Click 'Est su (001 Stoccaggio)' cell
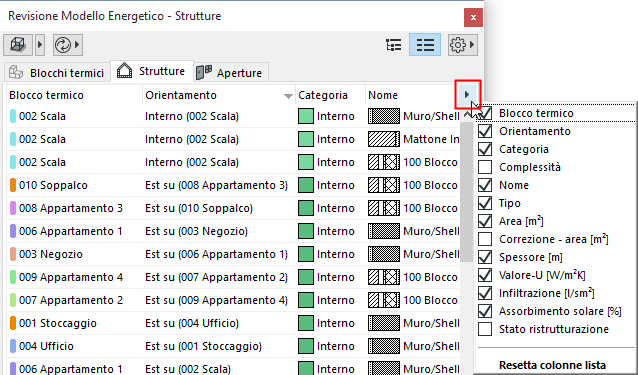Image resolution: width=638 pixels, height=375 pixels. (x=203, y=346)
